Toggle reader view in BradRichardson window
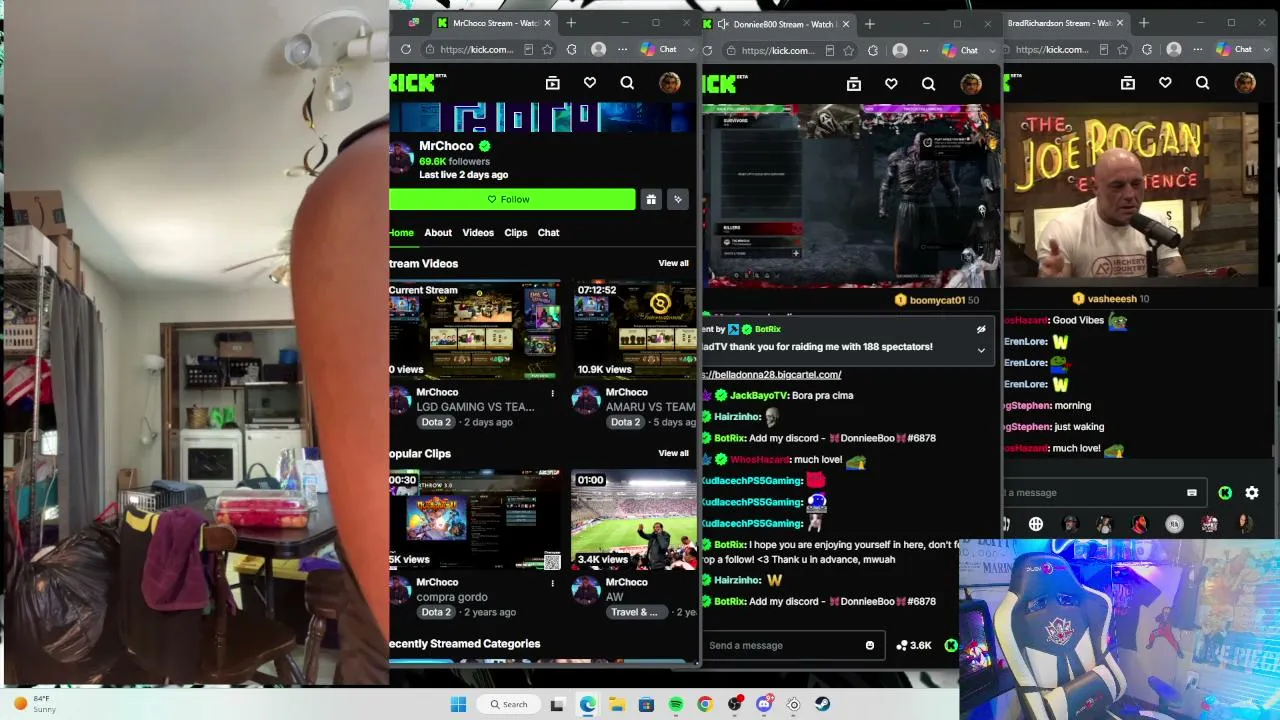The image size is (1280, 720). point(1103,49)
